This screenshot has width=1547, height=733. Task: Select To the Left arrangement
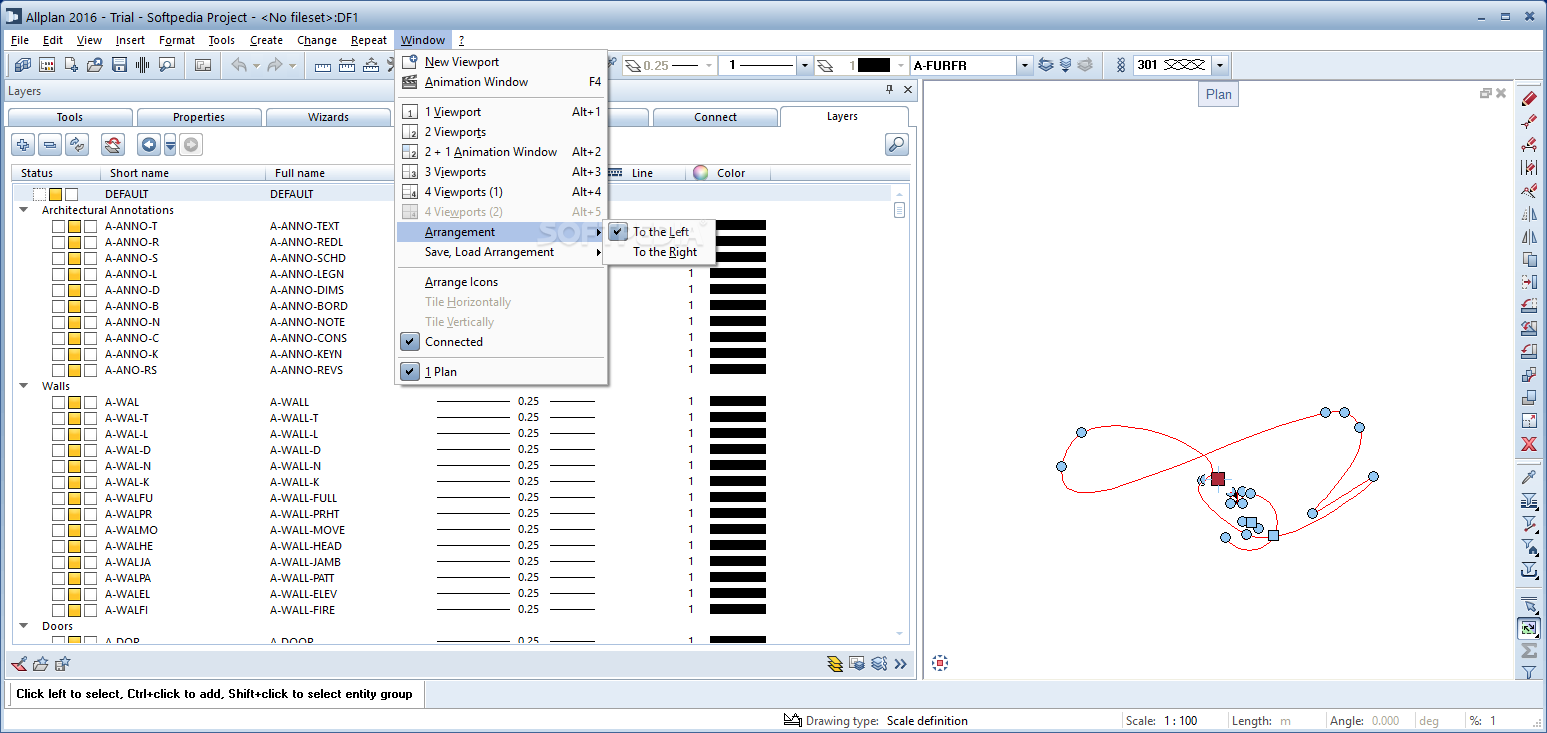click(x=660, y=232)
